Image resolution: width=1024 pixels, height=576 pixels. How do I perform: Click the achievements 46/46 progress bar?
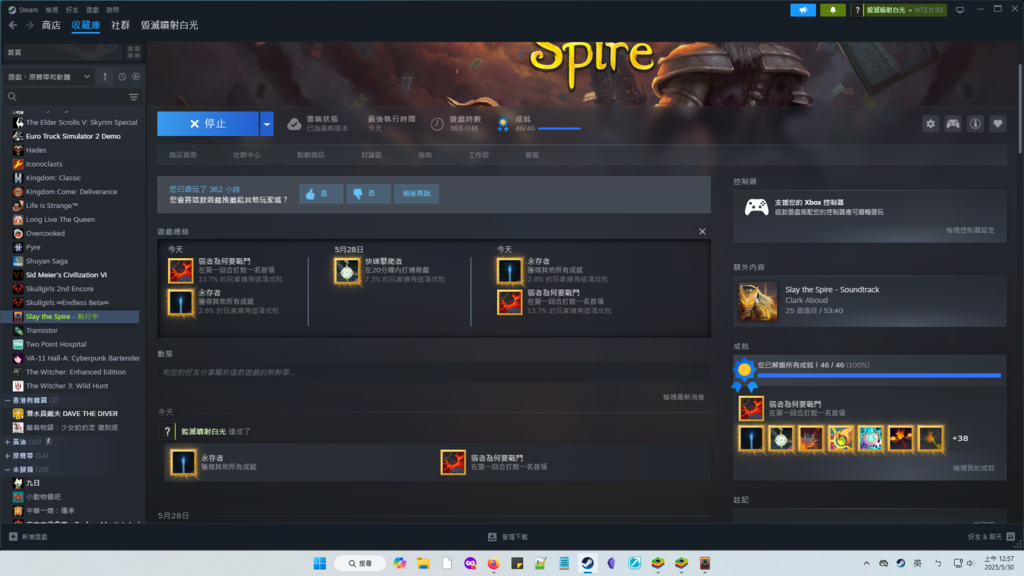879,376
